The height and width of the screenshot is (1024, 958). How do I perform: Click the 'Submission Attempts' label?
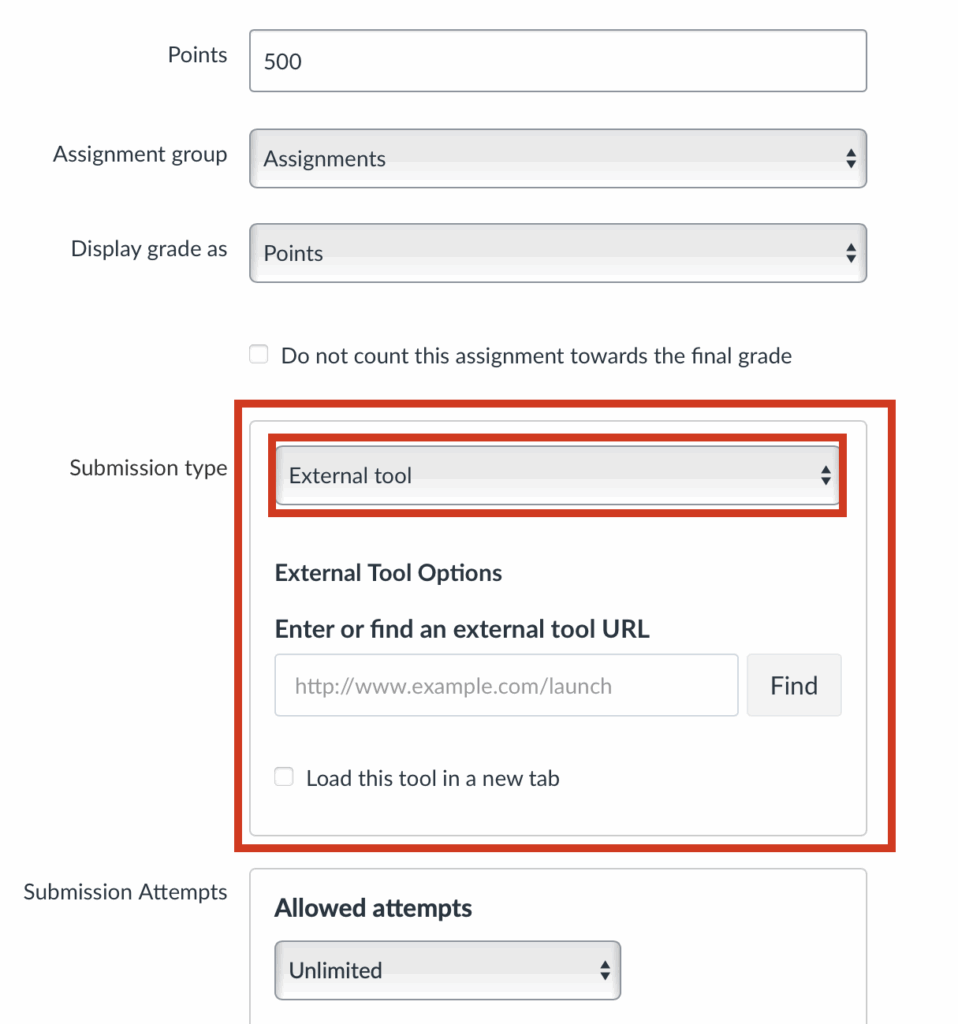tap(125, 891)
